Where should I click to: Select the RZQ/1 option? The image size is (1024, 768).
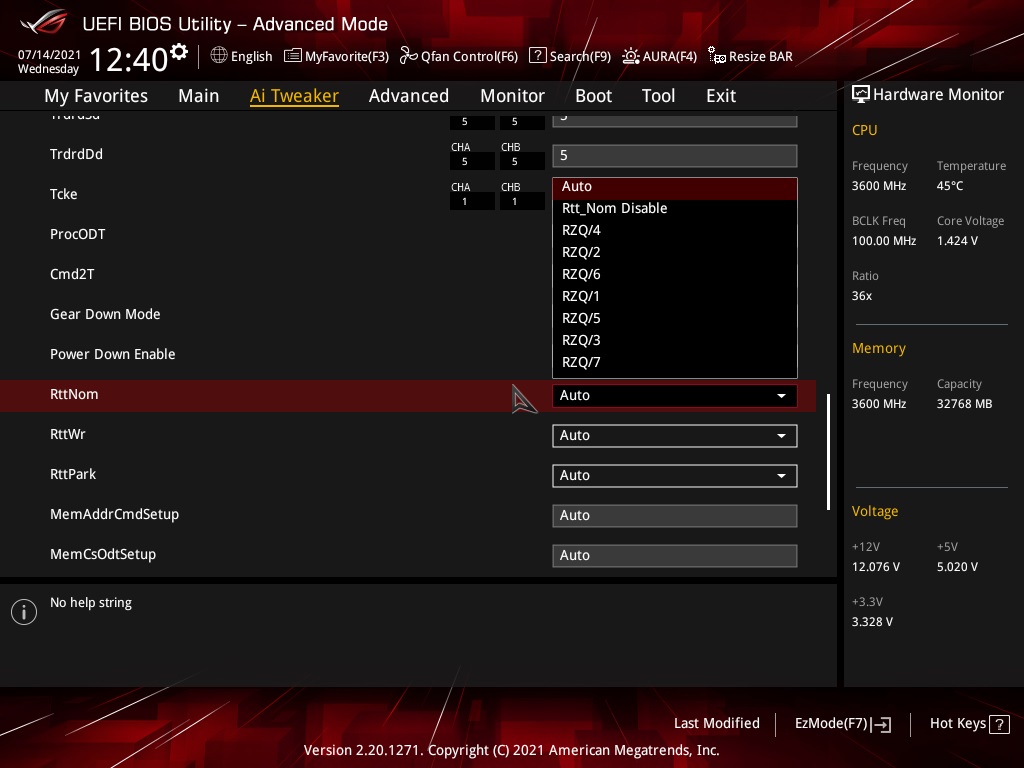point(675,296)
